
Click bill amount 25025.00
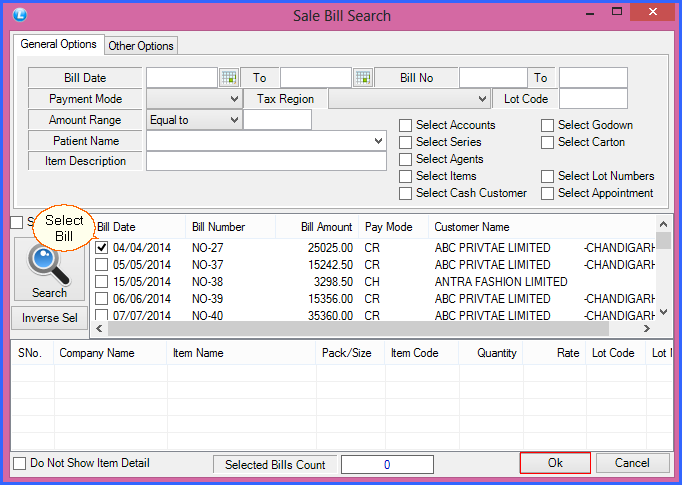pyautogui.click(x=330, y=248)
